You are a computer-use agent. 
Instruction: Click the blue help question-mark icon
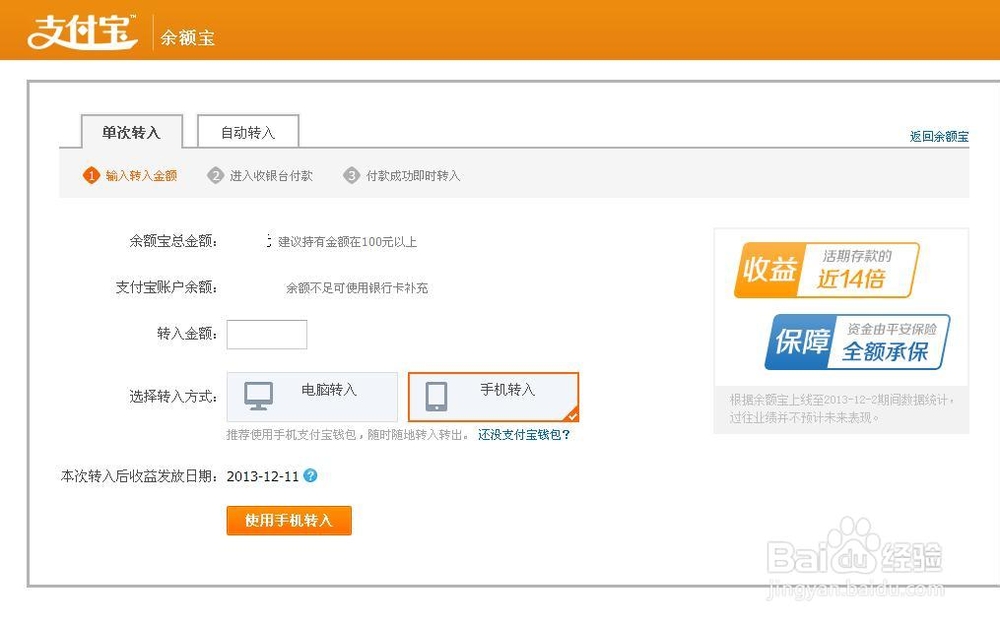click(310, 476)
